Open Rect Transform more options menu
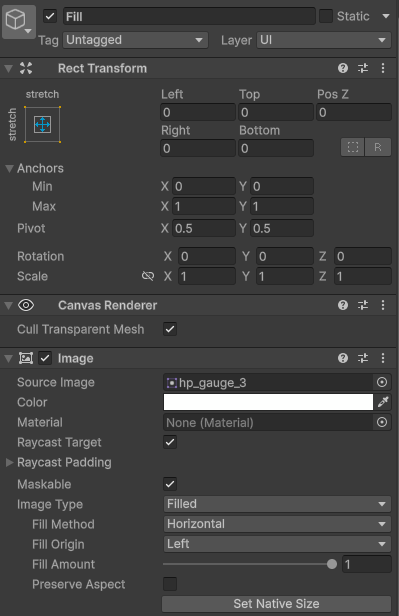Screen dimensions: 399x616 click(383, 68)
